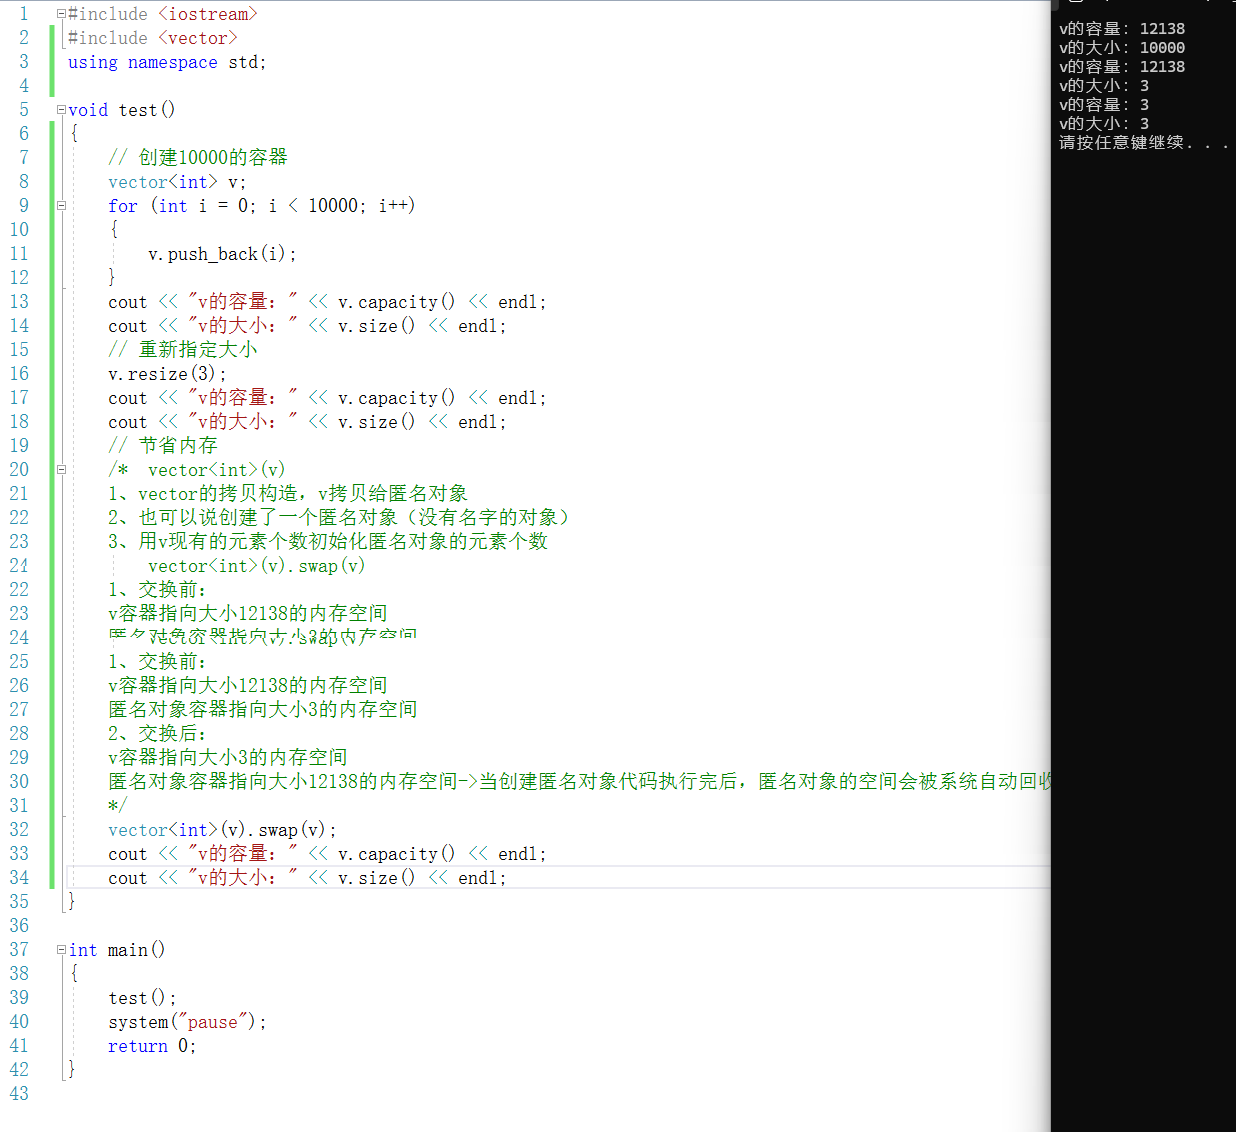Click console prompt '请按任意键继续. . .'
The height and width of the screenshot is (1132, 1236).
pos(1144,143)
